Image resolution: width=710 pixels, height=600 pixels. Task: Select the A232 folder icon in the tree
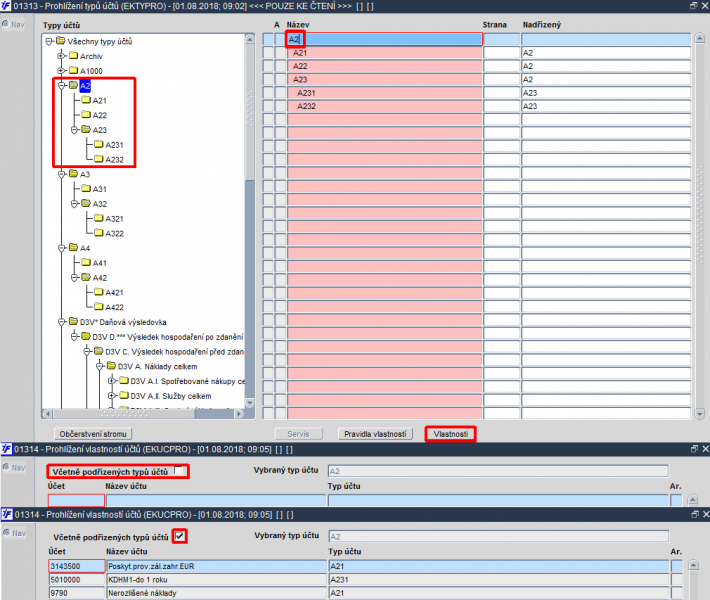(99, 159)
